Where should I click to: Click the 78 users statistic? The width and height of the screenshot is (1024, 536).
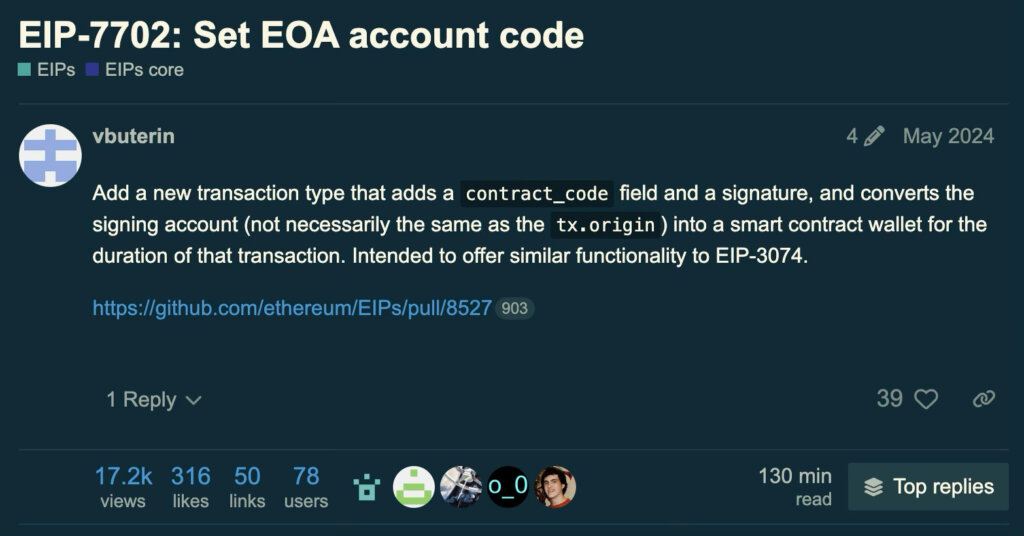(306, 487)
